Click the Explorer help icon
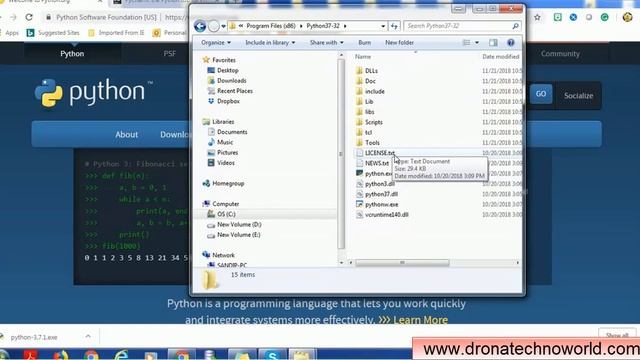Image resolution: width=640 pixels, height=360 pixels. (x=511, y=42)
